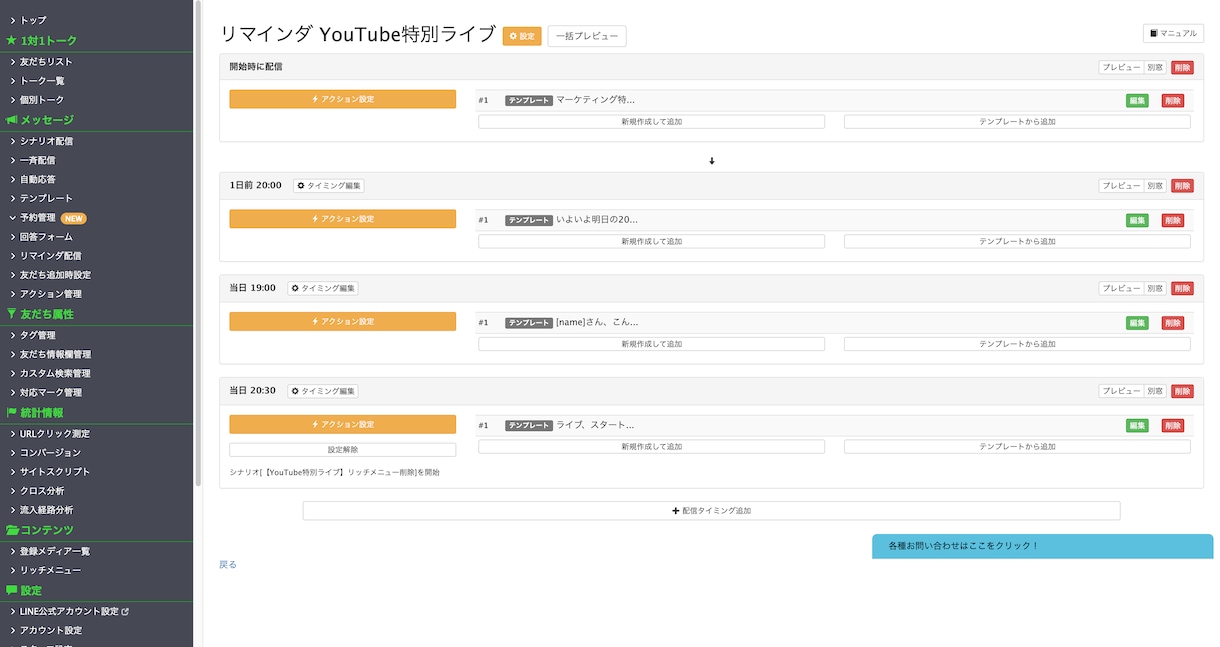The image size is (1220, 647).
Task: Open 自動応答 in the sidebar
Action: [38, 179]
